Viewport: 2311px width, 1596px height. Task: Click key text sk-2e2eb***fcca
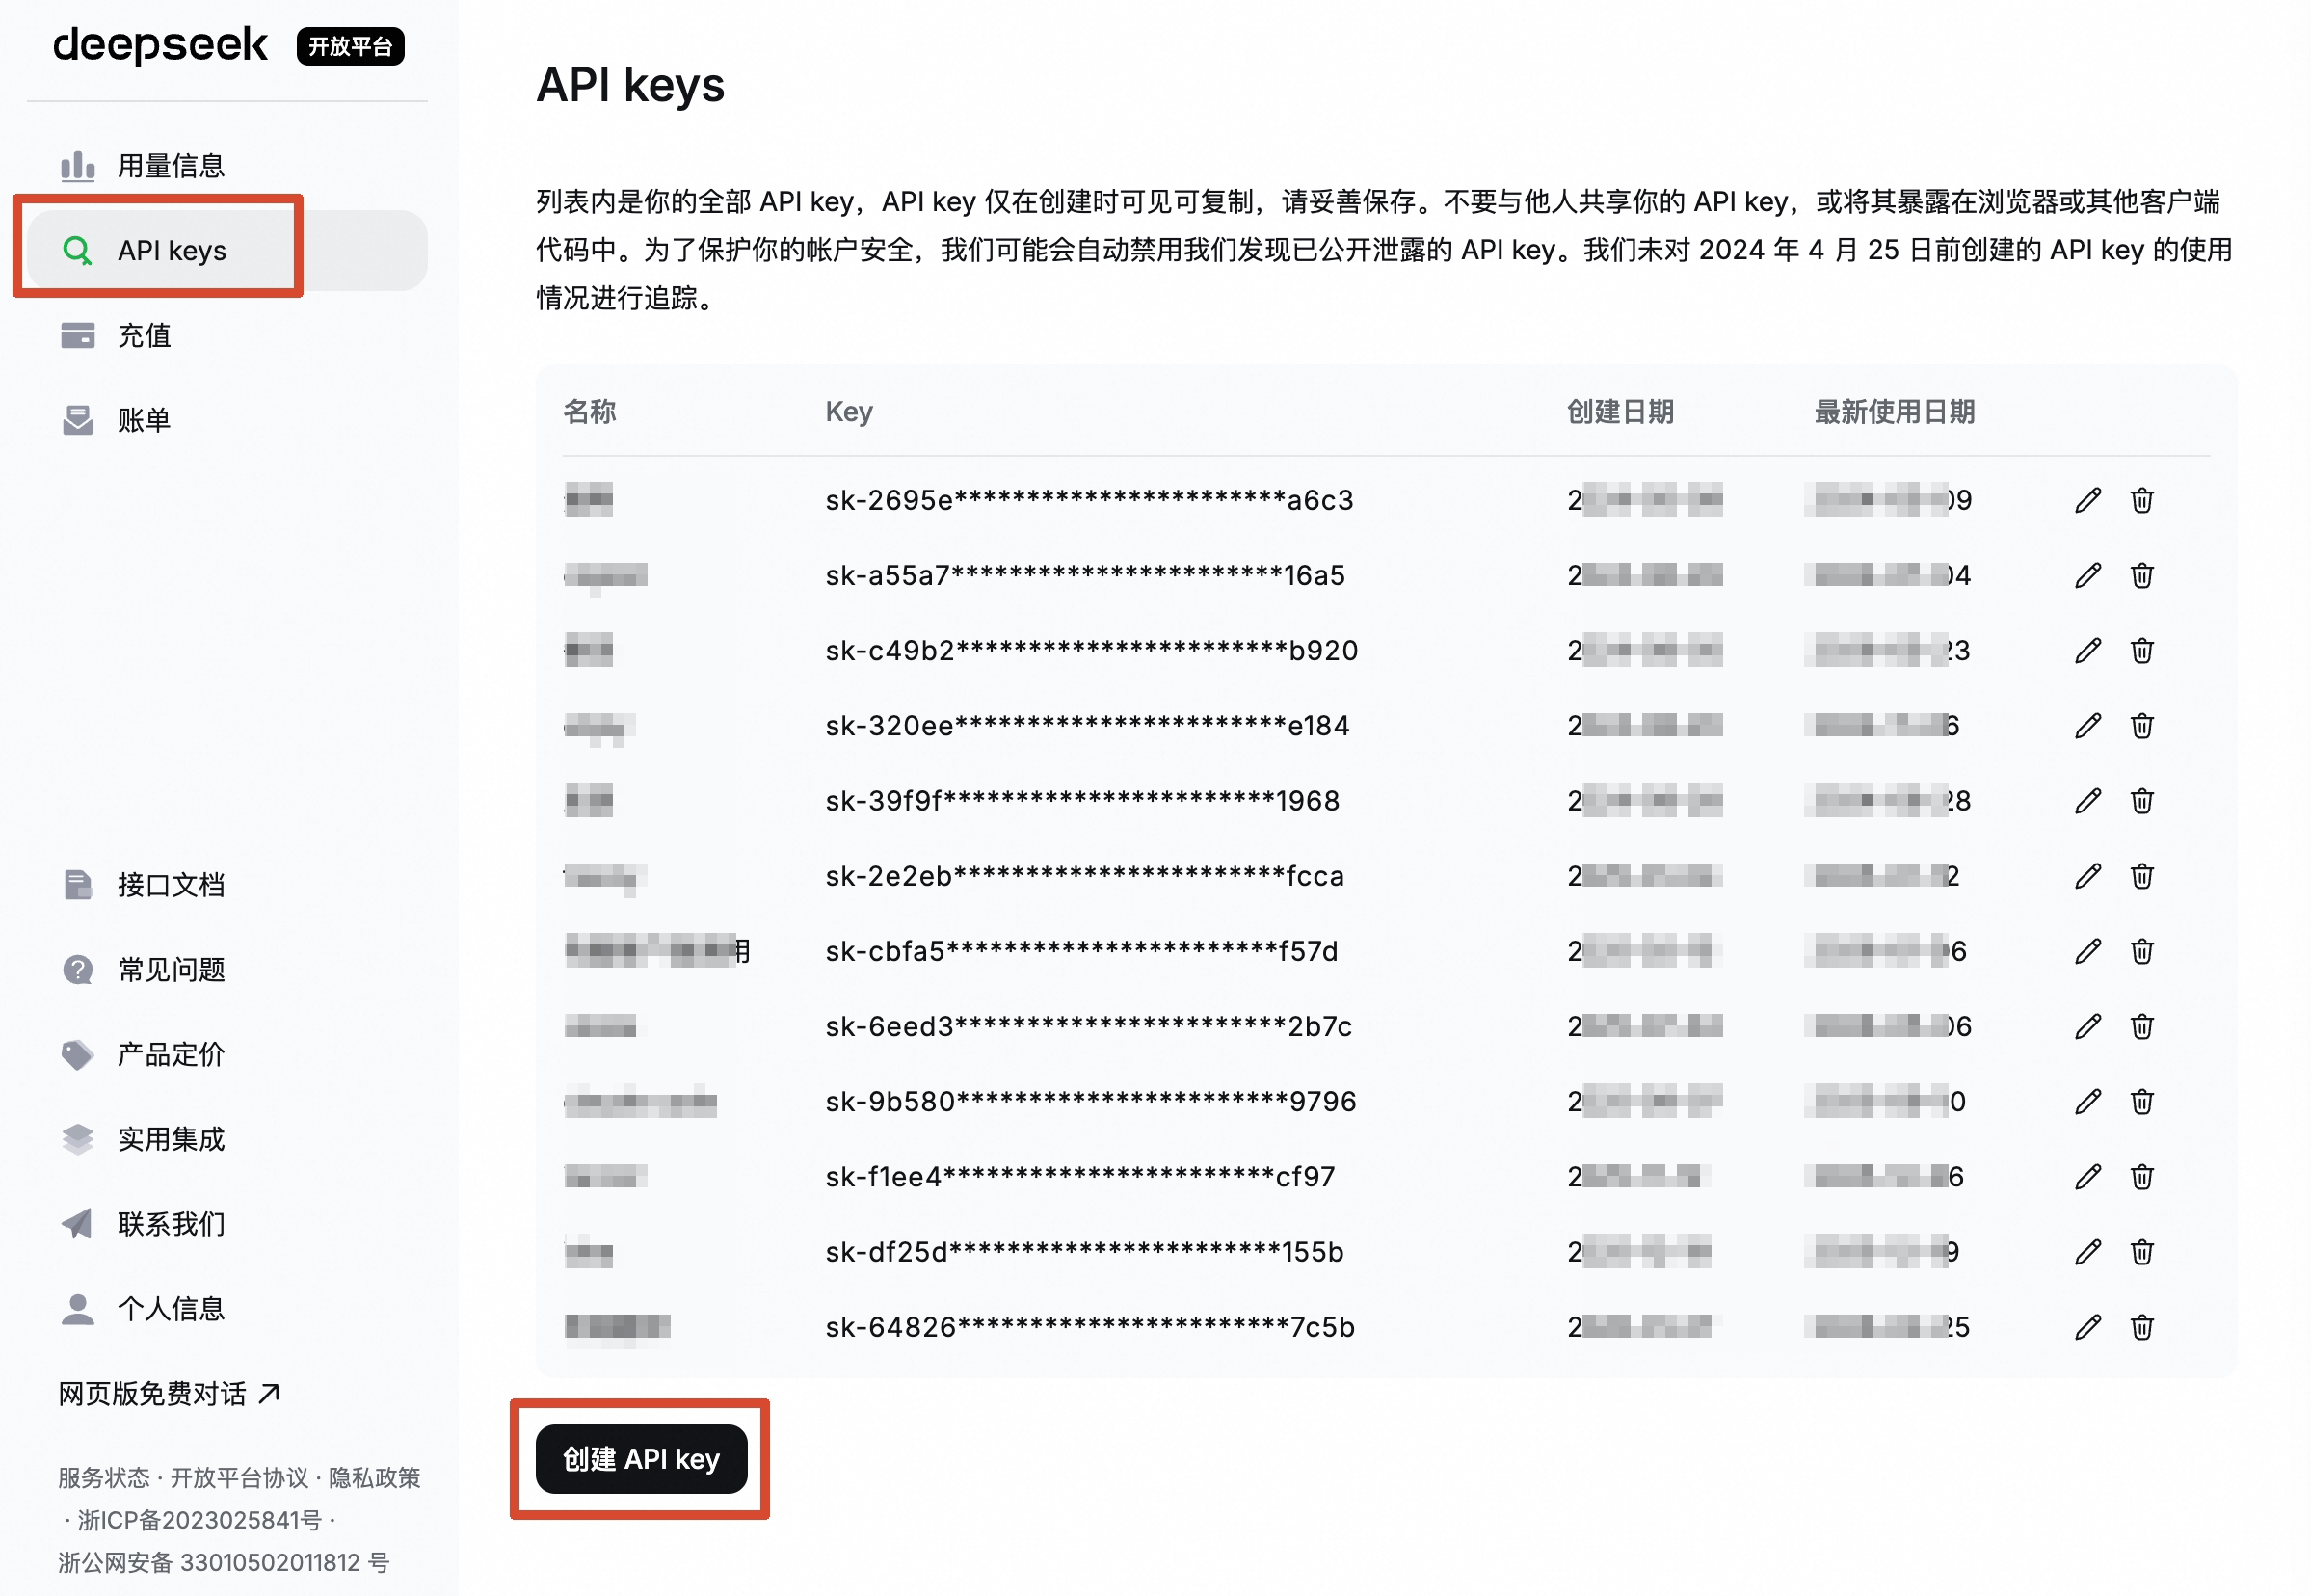(x=1084, y=876)
